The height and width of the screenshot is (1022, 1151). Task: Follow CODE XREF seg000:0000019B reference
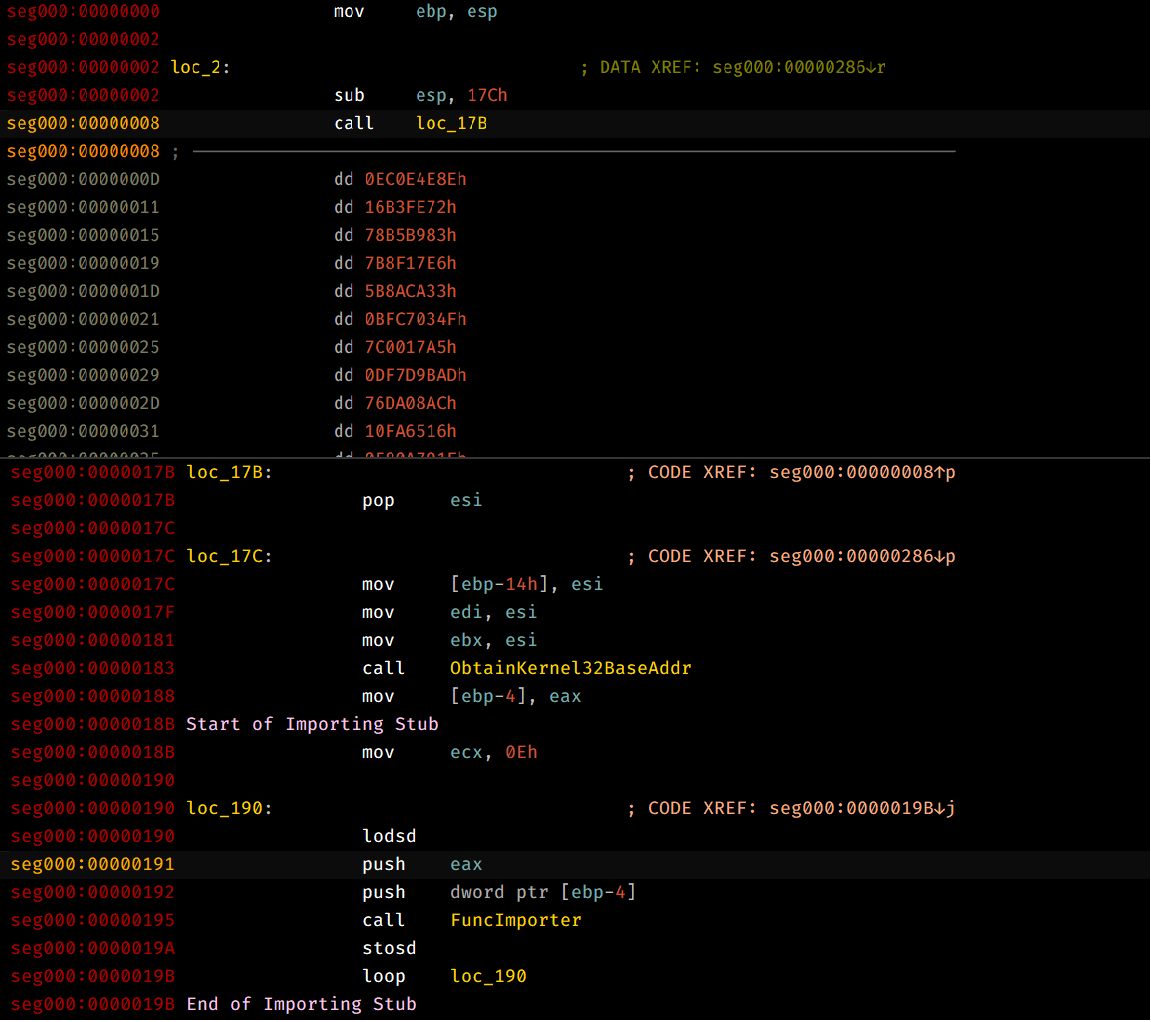pos(862,808)
